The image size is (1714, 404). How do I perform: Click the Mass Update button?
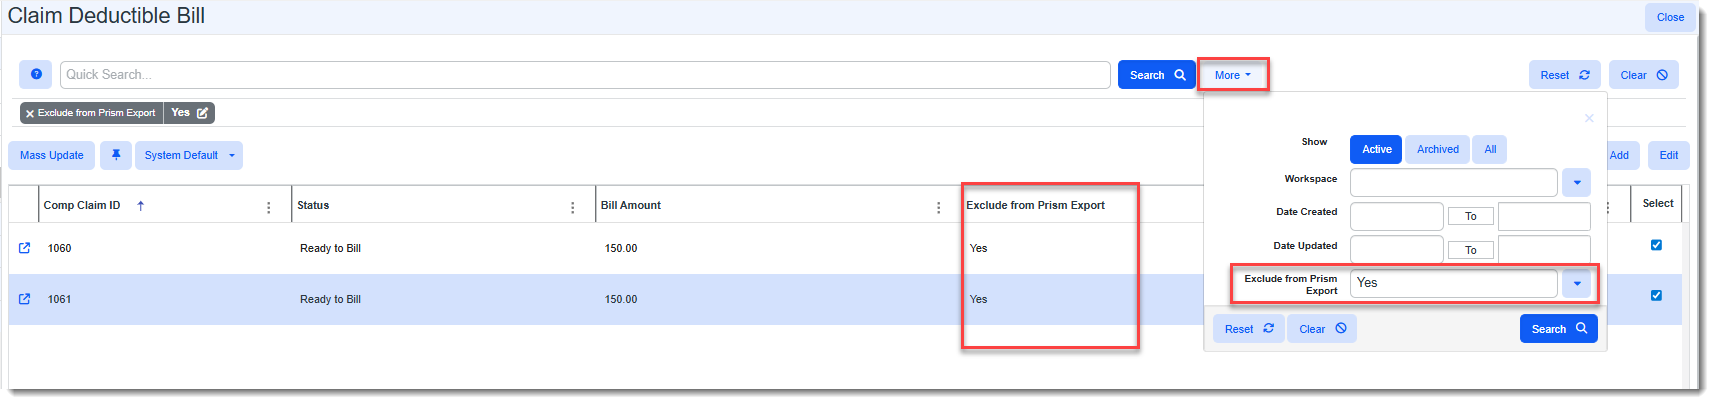click(52, 155)
